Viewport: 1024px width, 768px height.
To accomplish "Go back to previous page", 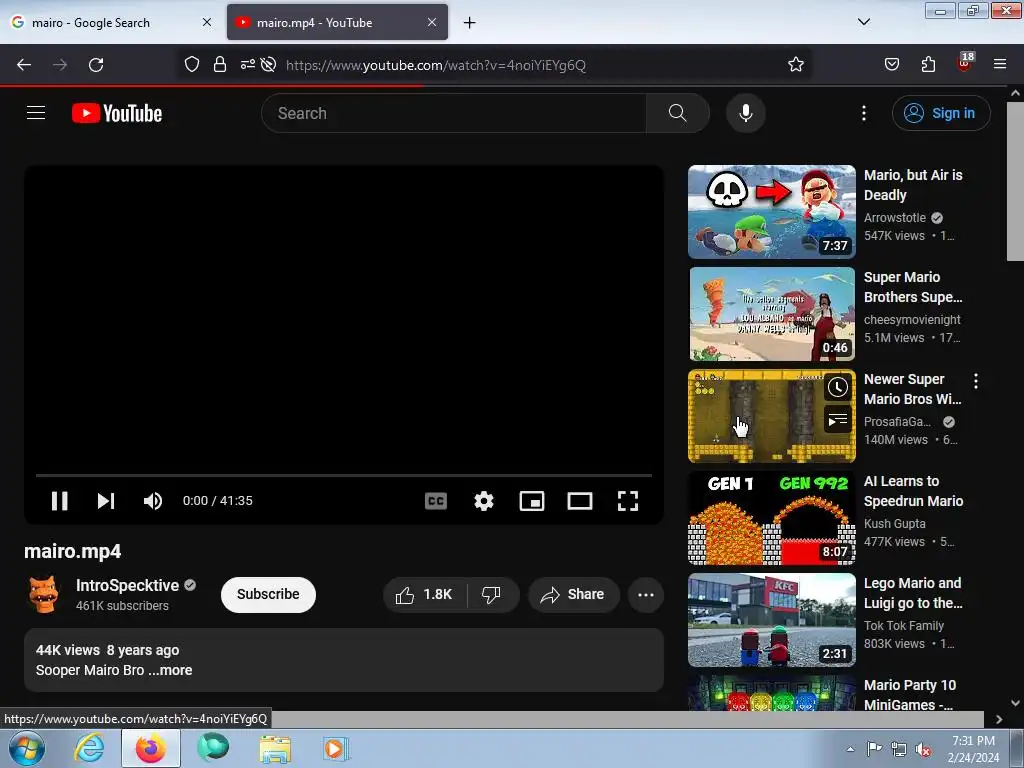I will pyautogui.click(x=24, y=65).
